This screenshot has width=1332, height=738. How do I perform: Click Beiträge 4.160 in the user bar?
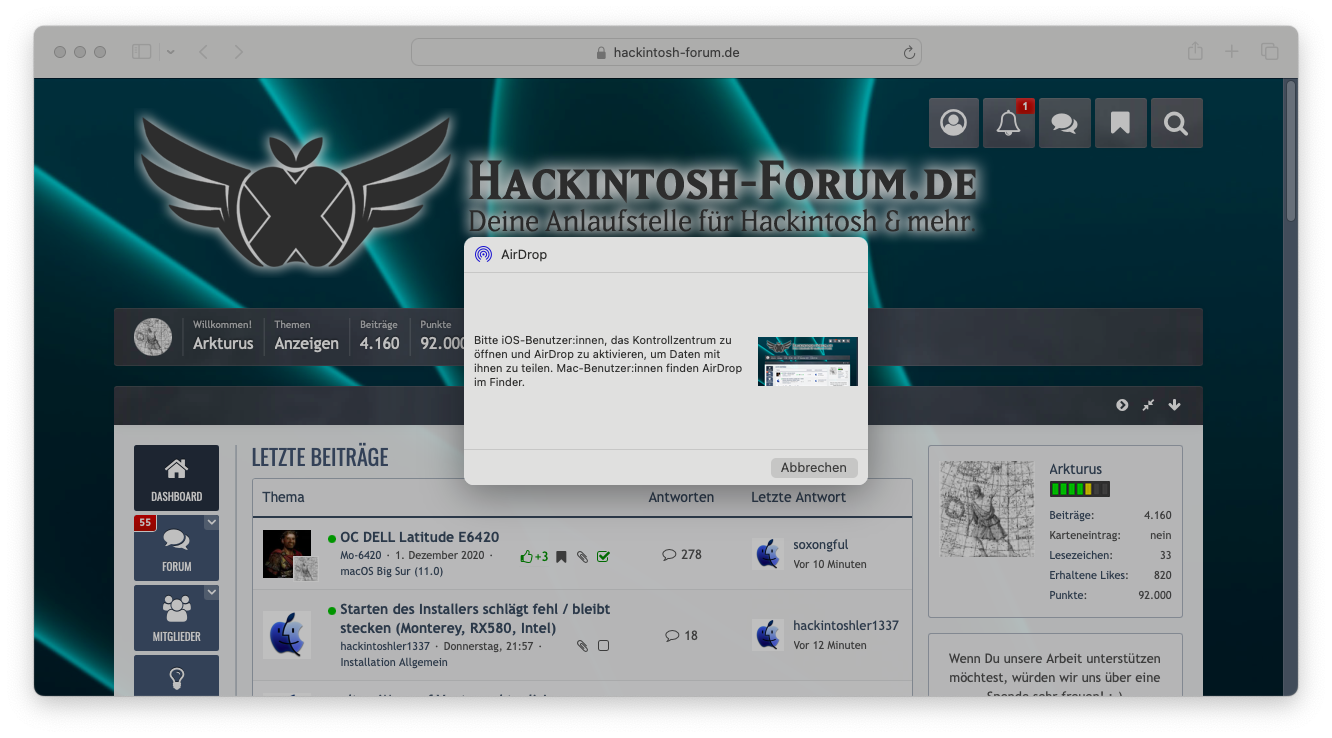coord(380,336)
